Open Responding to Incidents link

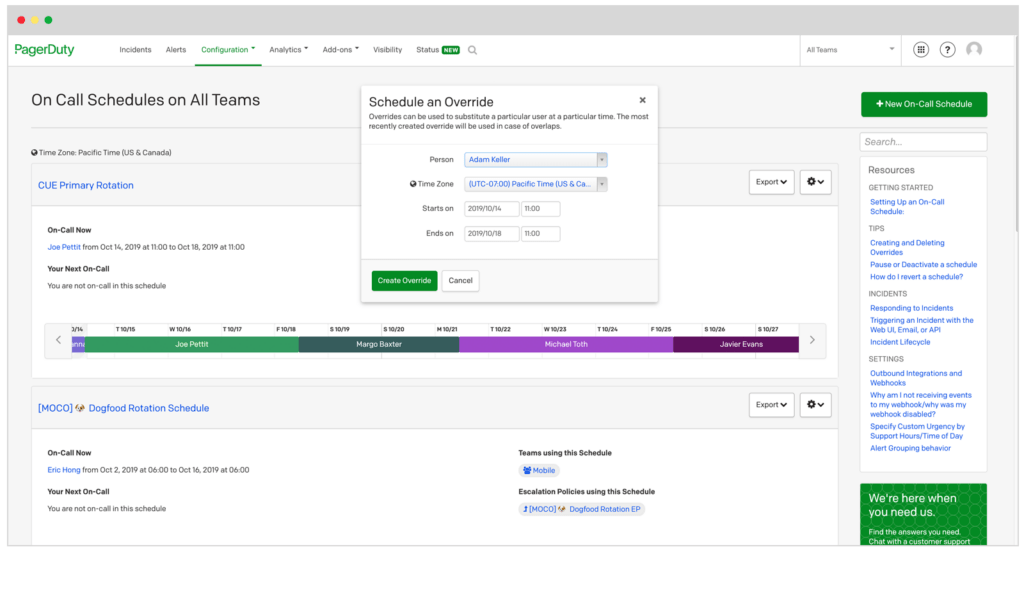coord(911,308)
